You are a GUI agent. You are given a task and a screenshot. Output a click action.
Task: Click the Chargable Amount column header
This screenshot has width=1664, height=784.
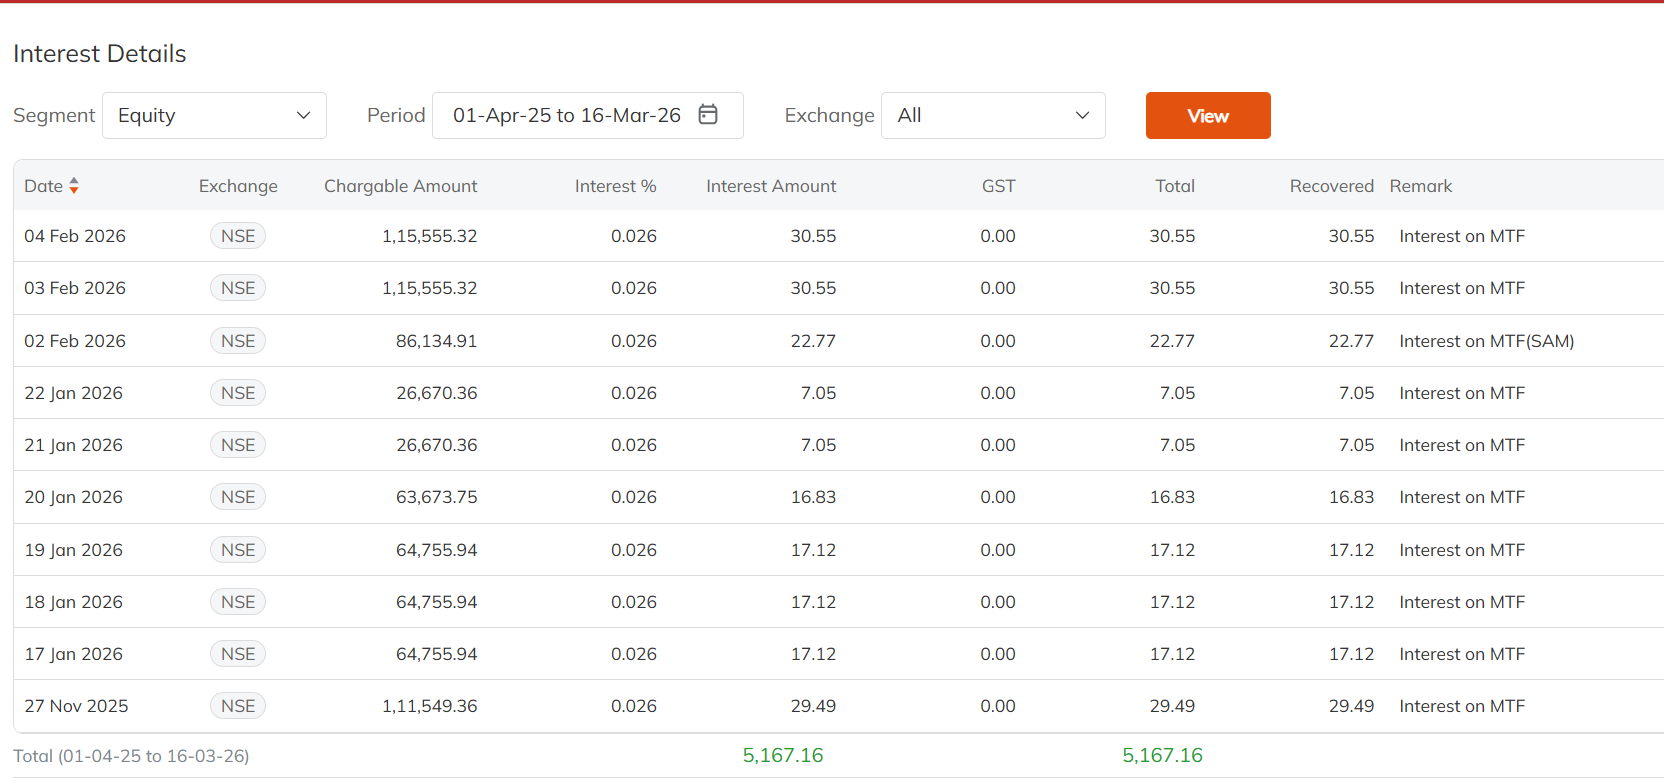tap(400, 186)
